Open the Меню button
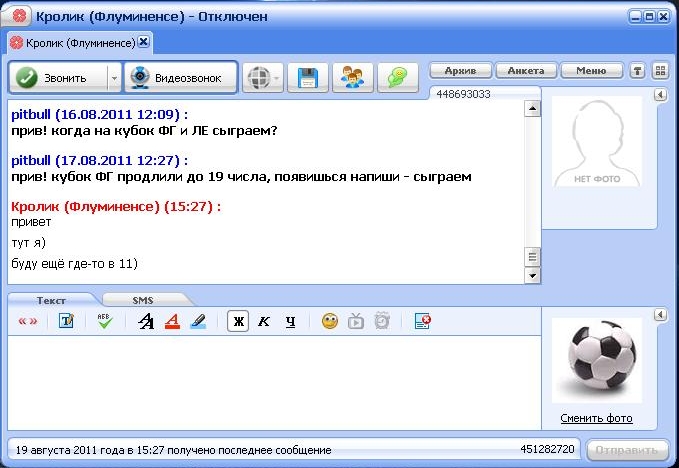This screenshot has width=679, height=468. click(x=591, y=71)
